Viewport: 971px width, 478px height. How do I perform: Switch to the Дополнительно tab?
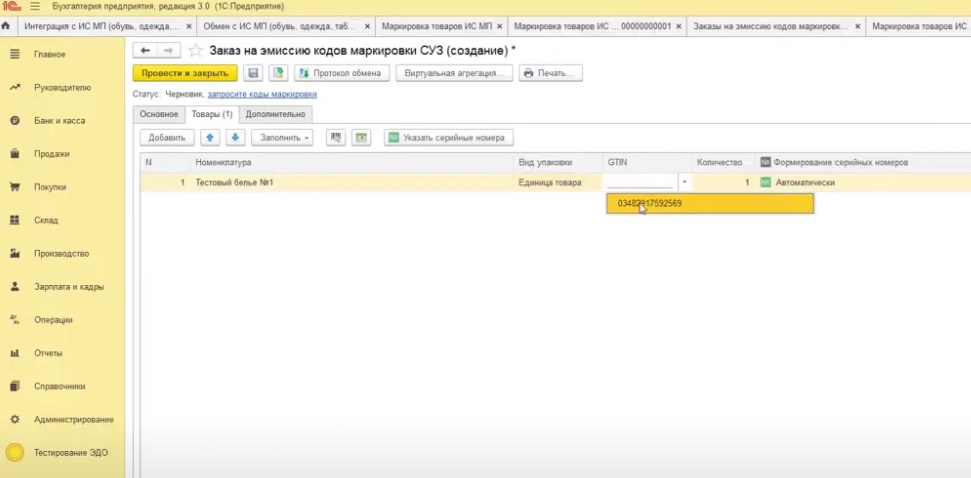(275, 114)
